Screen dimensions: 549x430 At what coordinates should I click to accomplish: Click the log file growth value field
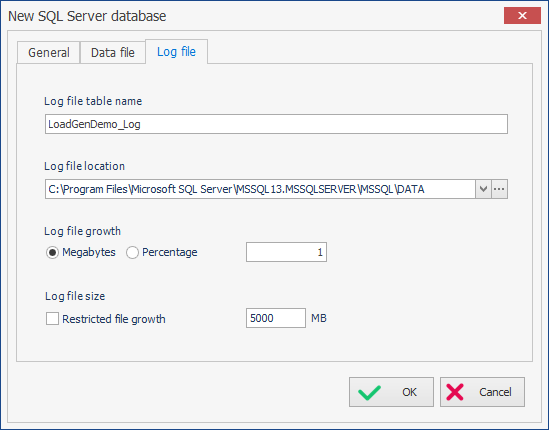pyautogui.click(x=286, y=252)
